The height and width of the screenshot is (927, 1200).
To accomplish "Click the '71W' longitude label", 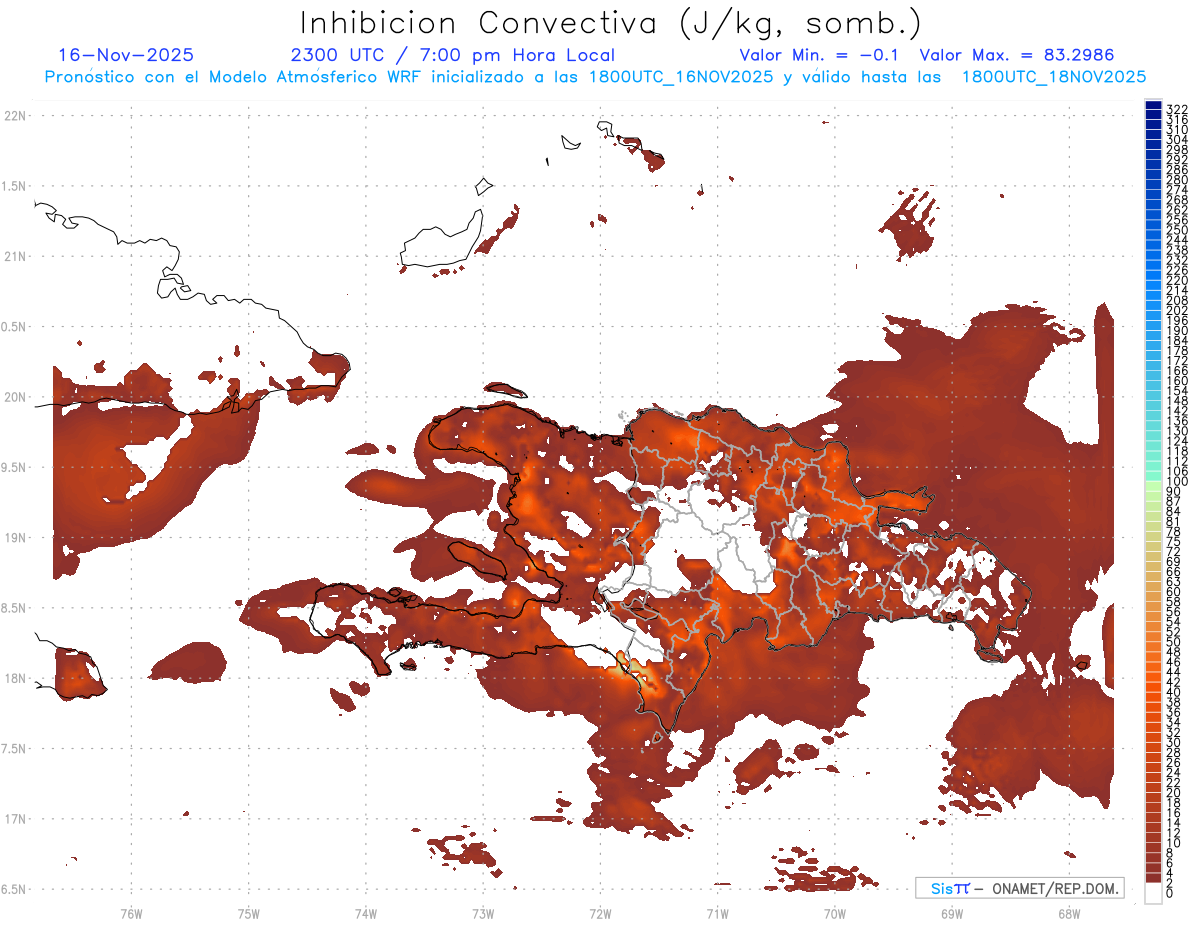I will tap(717, 913).
